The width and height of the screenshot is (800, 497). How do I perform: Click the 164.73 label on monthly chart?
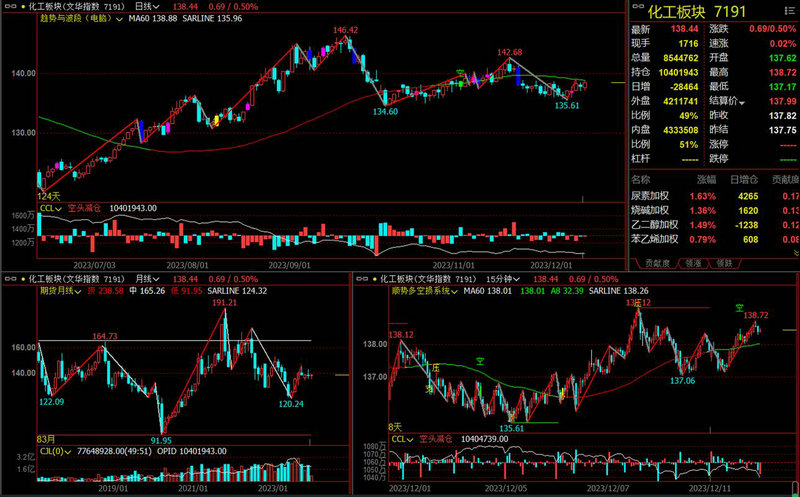click(x=105, y=336)
